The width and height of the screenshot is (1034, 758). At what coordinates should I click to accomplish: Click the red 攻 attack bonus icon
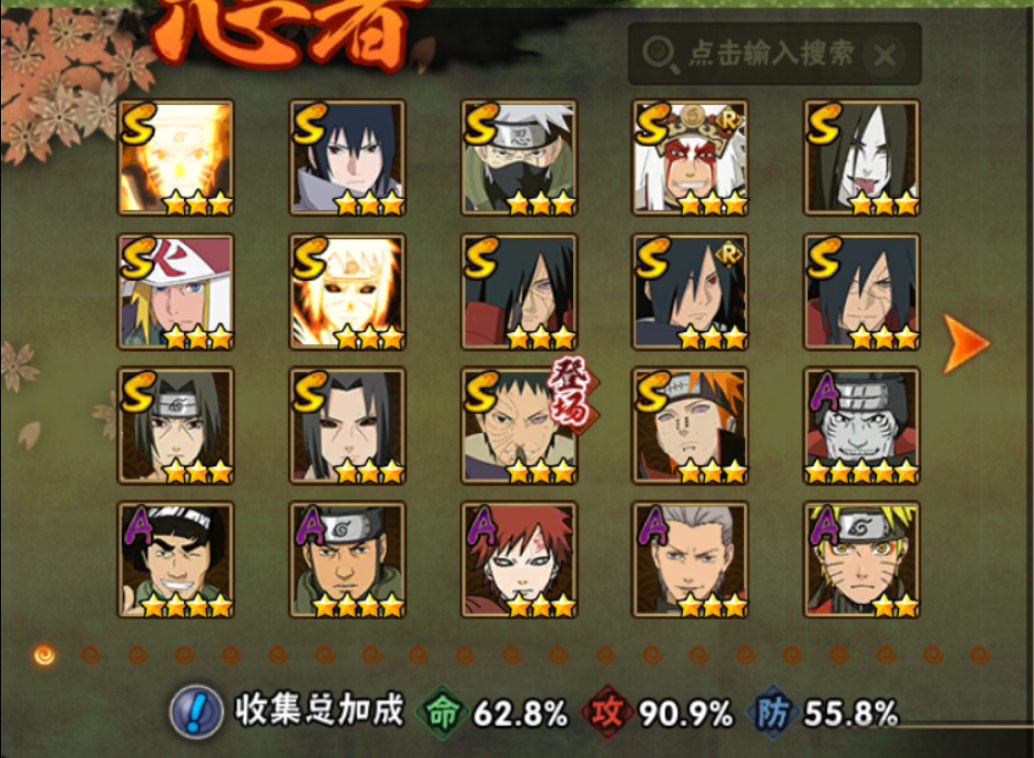[x=606, y=713]
